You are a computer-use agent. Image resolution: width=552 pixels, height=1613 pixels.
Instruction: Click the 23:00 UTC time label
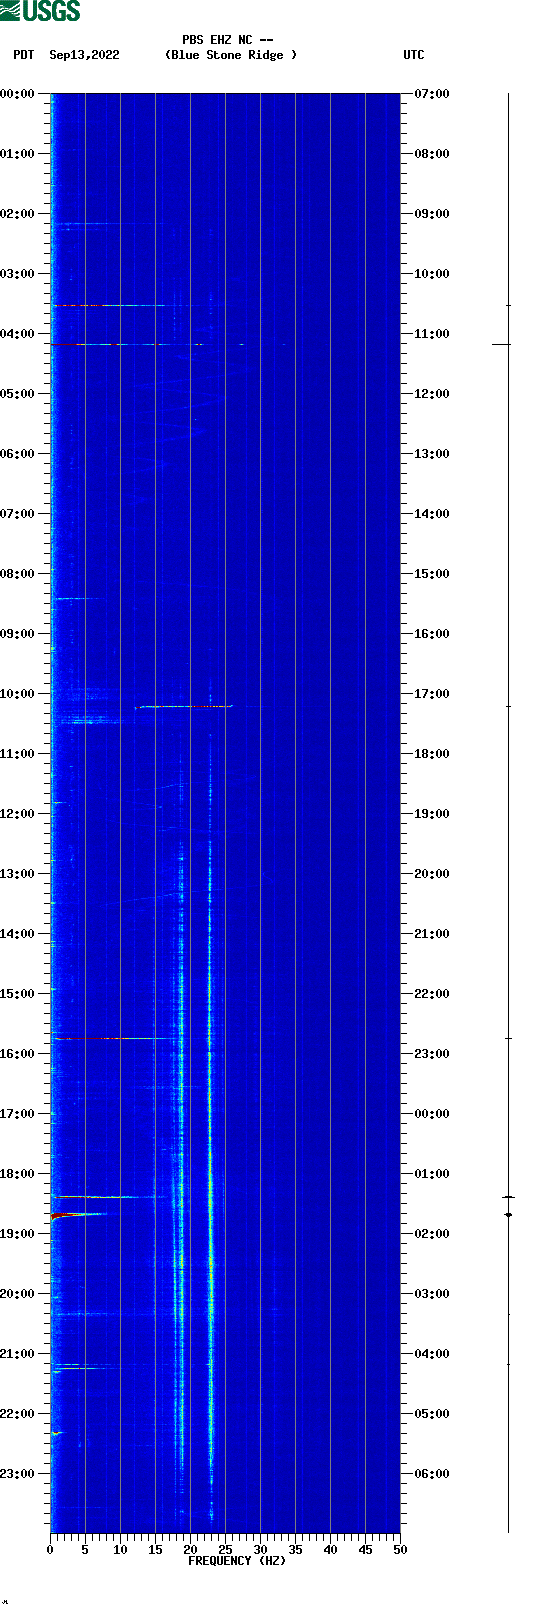[432, 1054]
